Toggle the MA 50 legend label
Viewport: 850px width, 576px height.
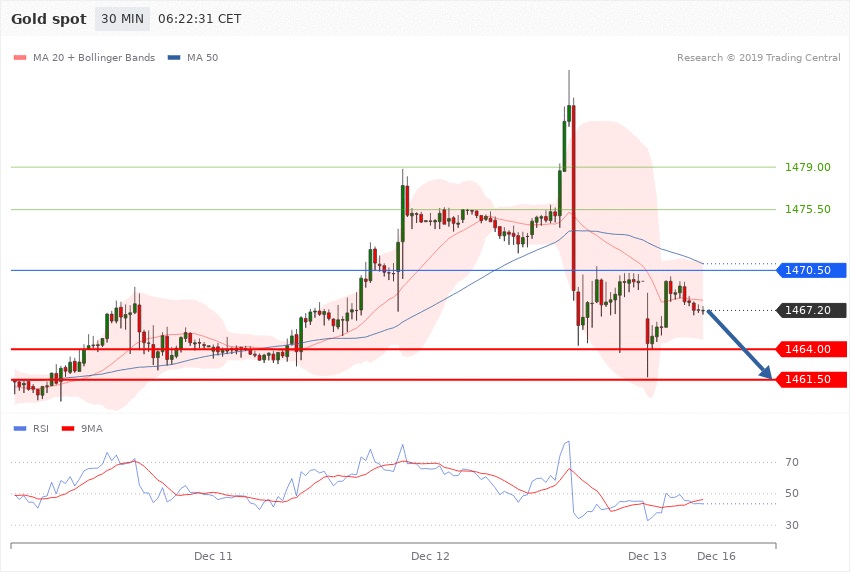tap(202, 58)
